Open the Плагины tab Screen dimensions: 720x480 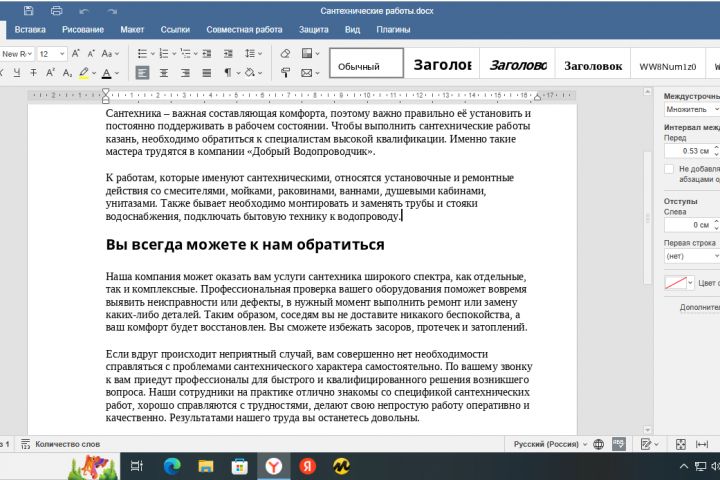pyautogui.click(x=394, y=29)
